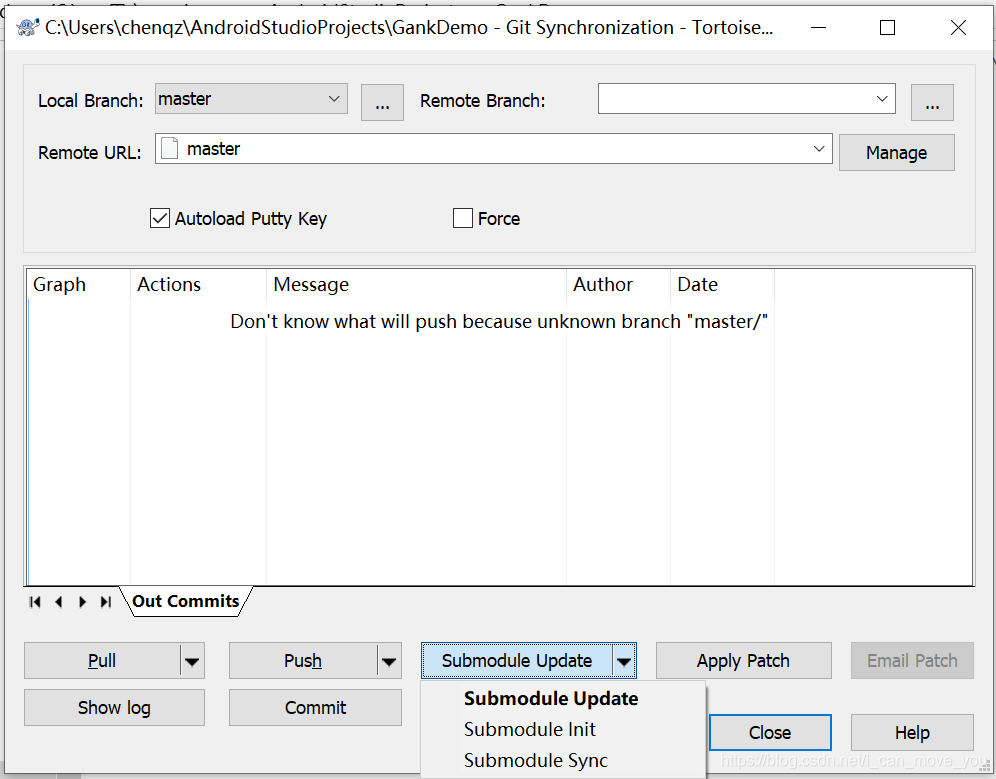Click the TortoiseGit icon in title bar
996x779 pixels.
pos(26,27)
